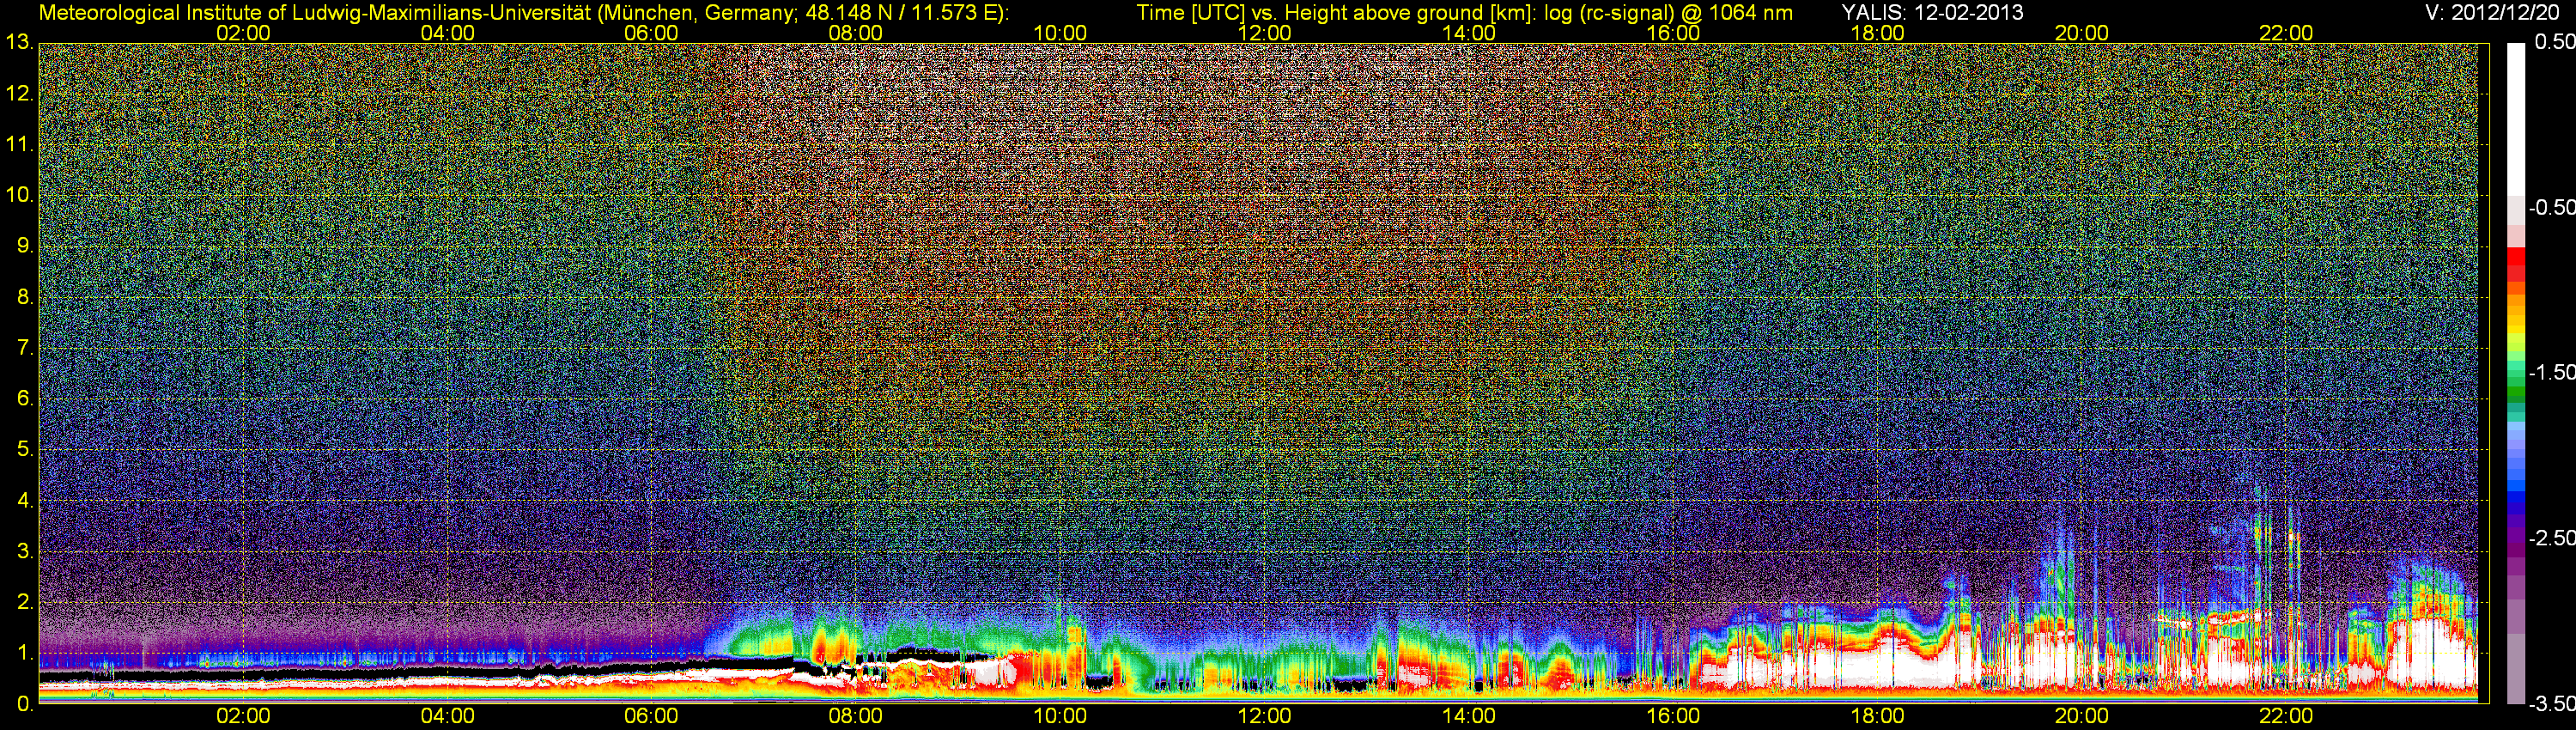This screenshot has width=2576, height=730.
Task: Click the 8 km height axis label
Action: tap(24, 297)
